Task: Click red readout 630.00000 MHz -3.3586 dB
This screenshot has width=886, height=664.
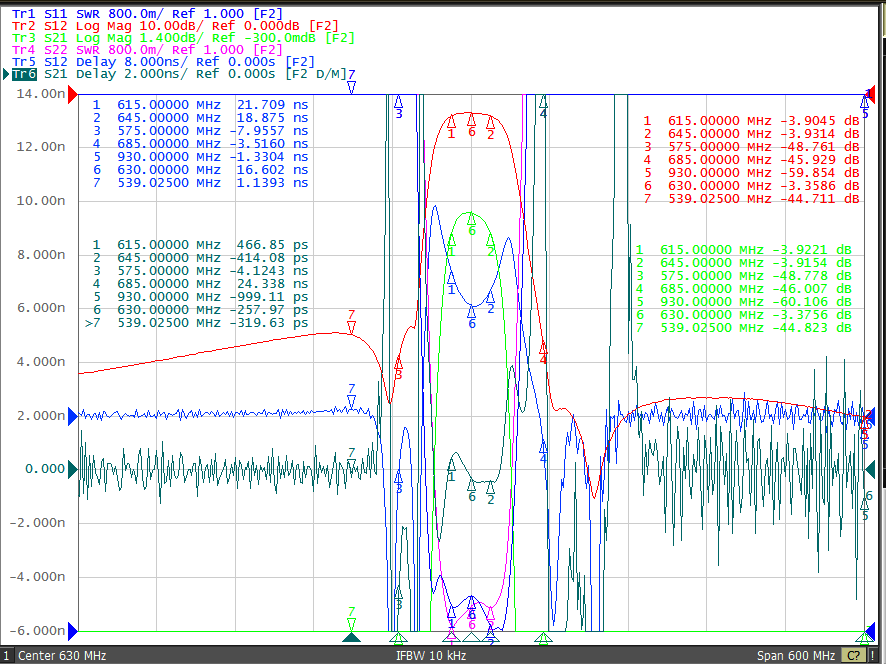Action: point(751,185)
